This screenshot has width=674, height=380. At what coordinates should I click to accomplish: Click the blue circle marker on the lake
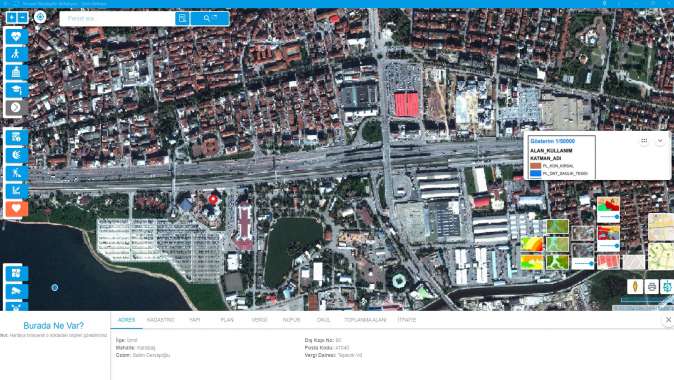(55, 288)
